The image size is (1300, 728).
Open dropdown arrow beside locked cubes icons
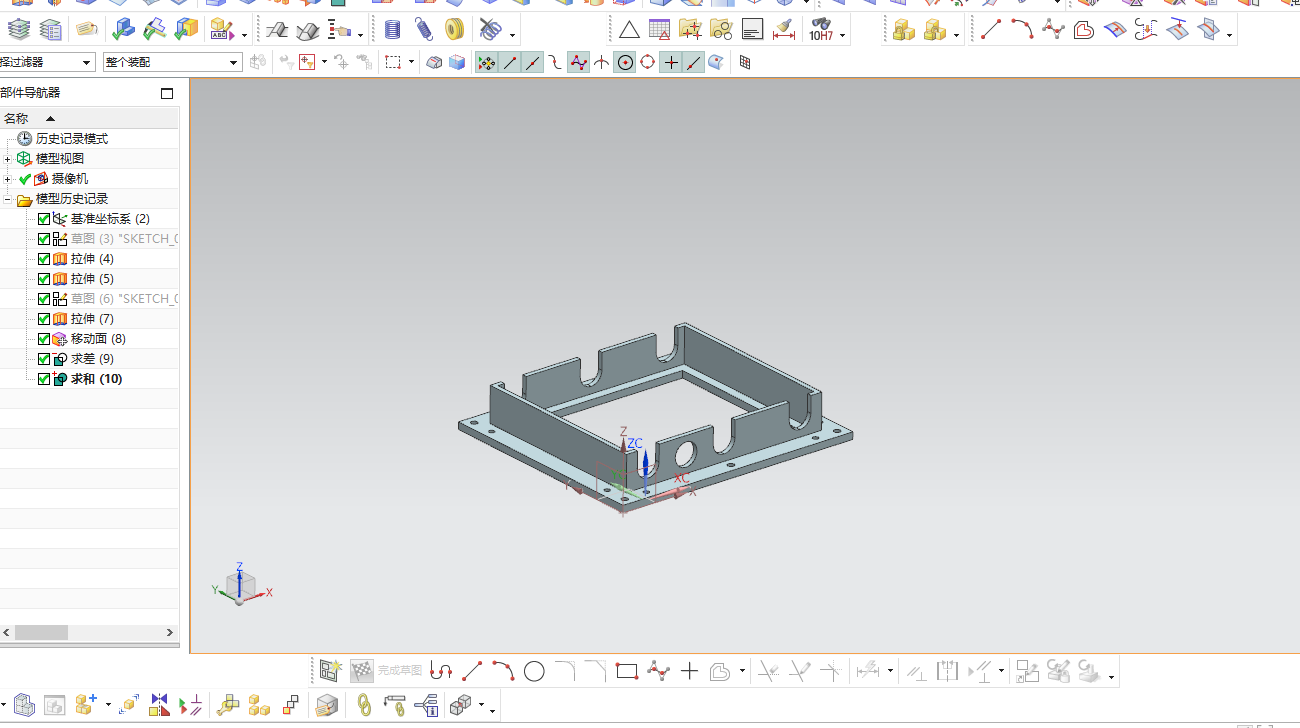957,36
